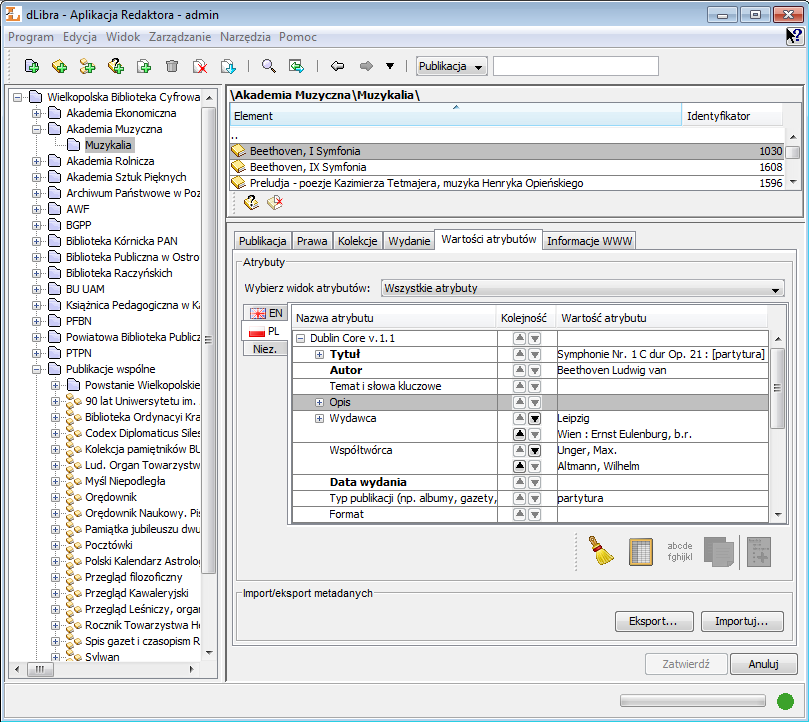Screen dimensions: 809x722
Task: Click the green arrows refresh icon
Action: pos(296,66)
